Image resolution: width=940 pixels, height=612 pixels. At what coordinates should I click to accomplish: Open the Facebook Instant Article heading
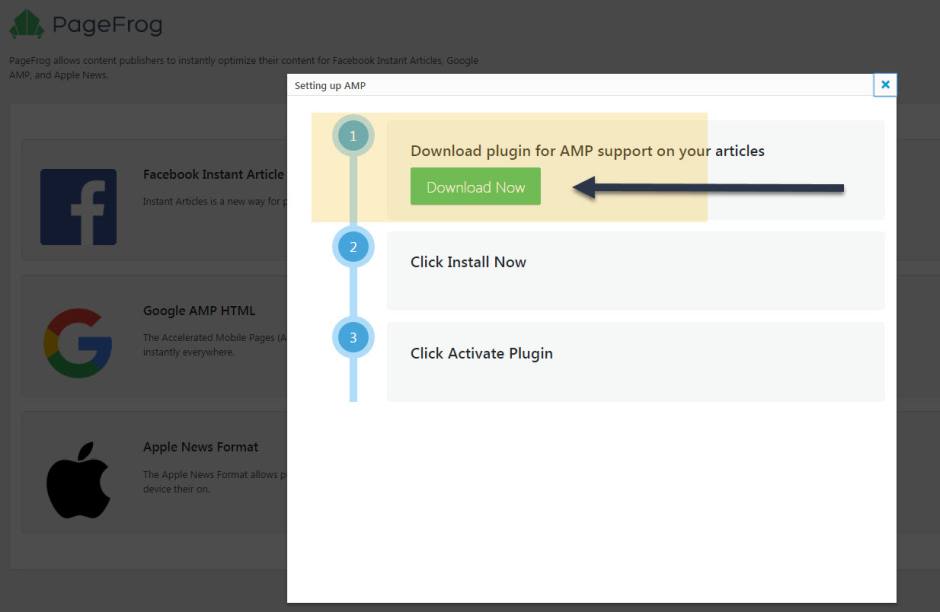point(213,174)
